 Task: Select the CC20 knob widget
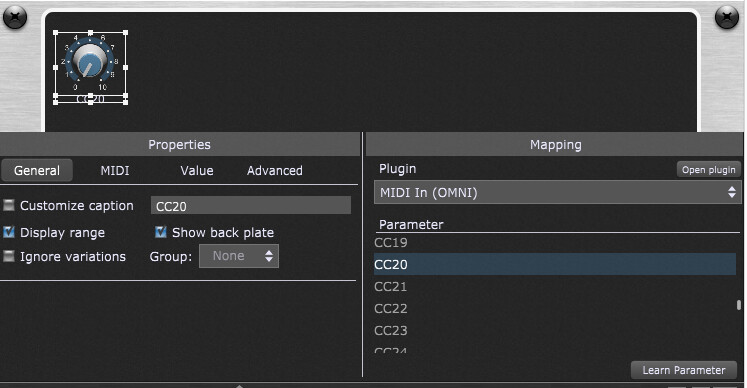click(89, 63)
